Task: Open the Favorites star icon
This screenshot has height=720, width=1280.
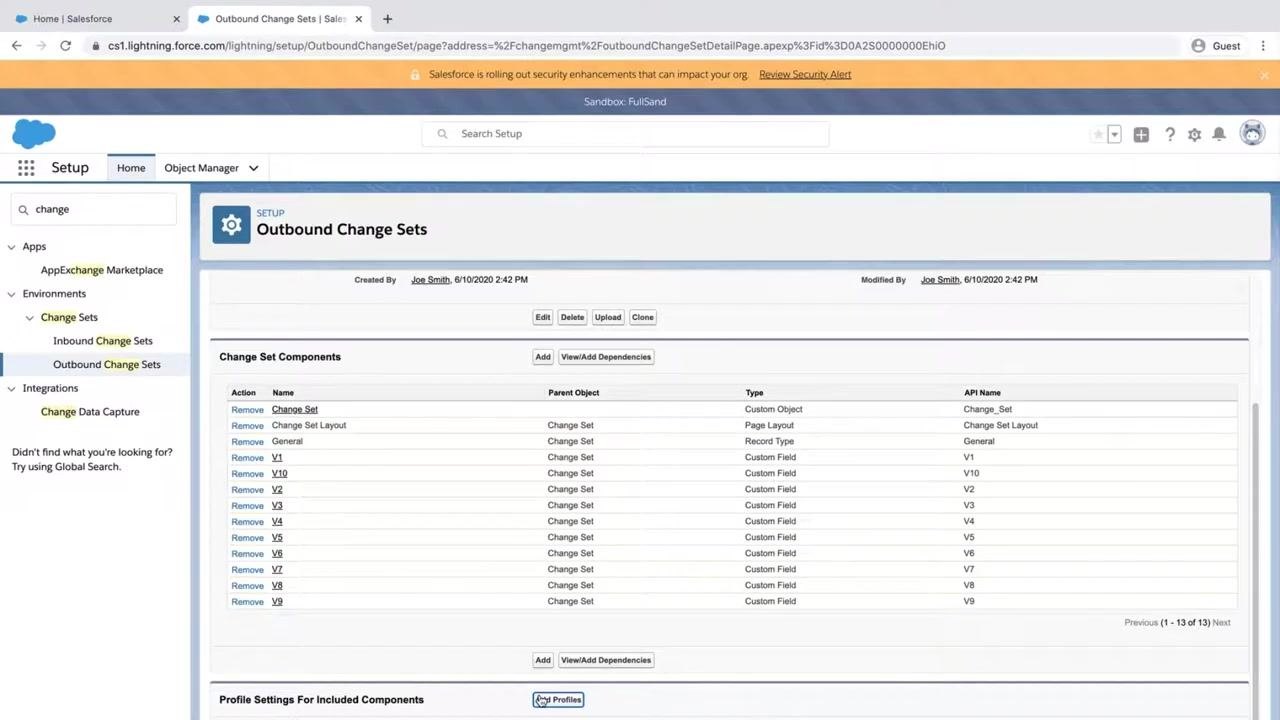Action: [x=1098, y=134]
